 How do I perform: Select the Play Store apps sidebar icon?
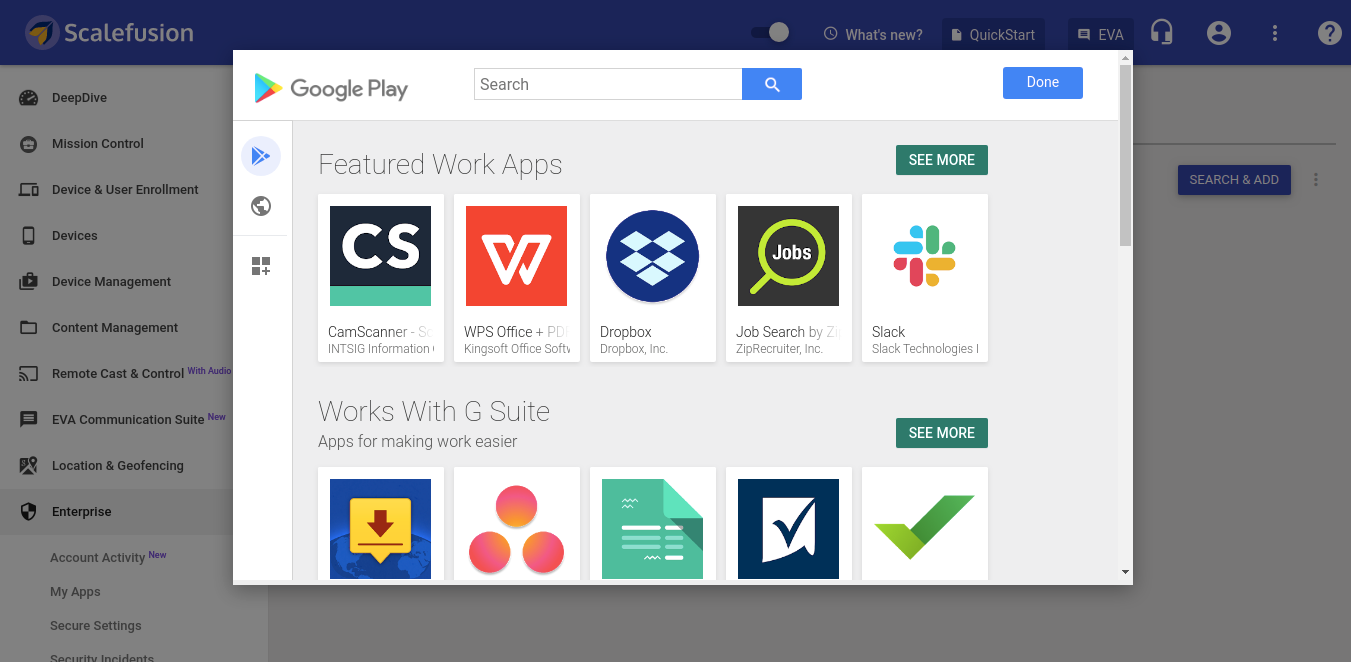pos(261,156)
